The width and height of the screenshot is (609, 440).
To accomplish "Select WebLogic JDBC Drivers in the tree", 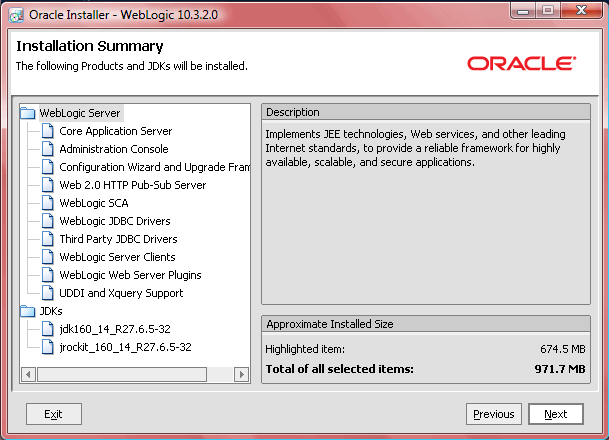I will (x=115, y=221).
